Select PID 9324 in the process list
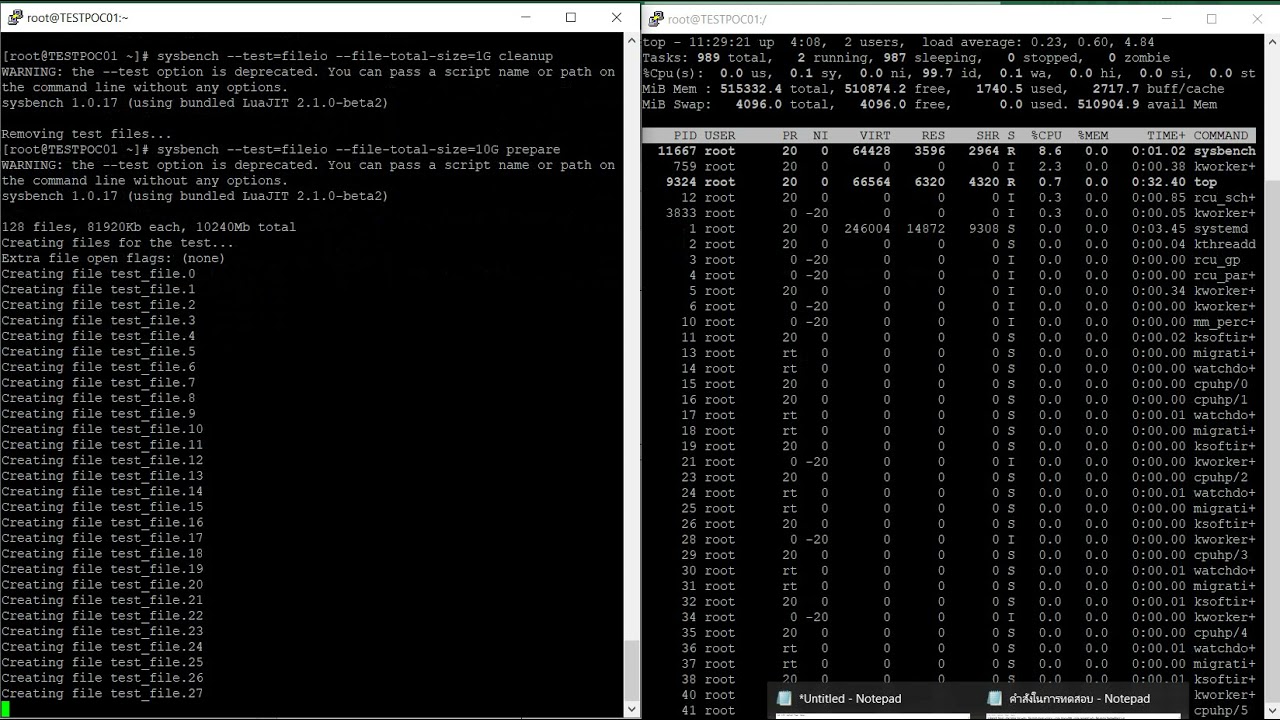 click(681, 182)
